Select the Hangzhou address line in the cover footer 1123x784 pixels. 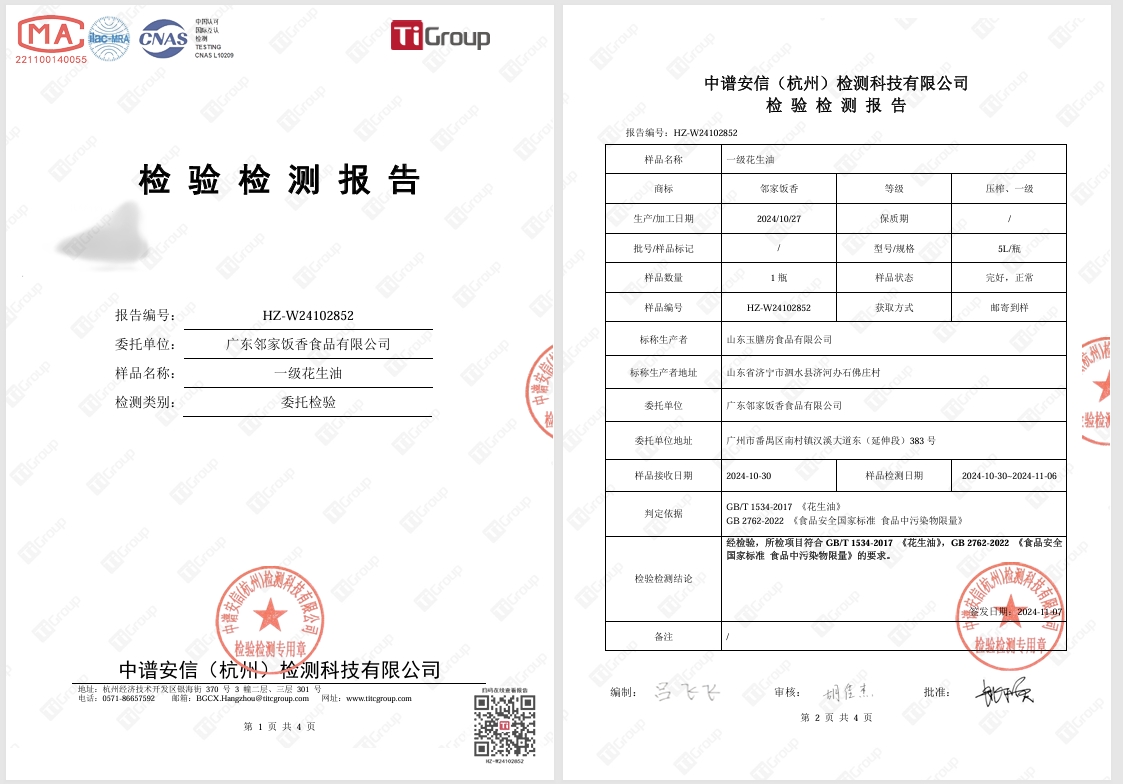tap(200, 689)
